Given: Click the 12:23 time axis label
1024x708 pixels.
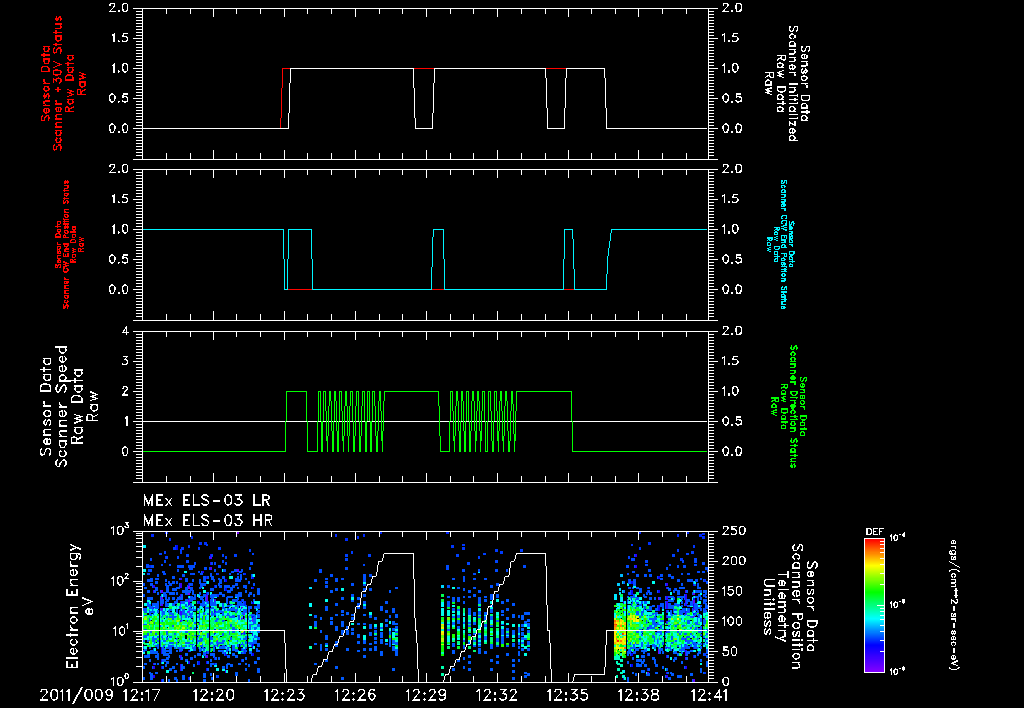Looking at the screenshot, I should click(285, 695).
